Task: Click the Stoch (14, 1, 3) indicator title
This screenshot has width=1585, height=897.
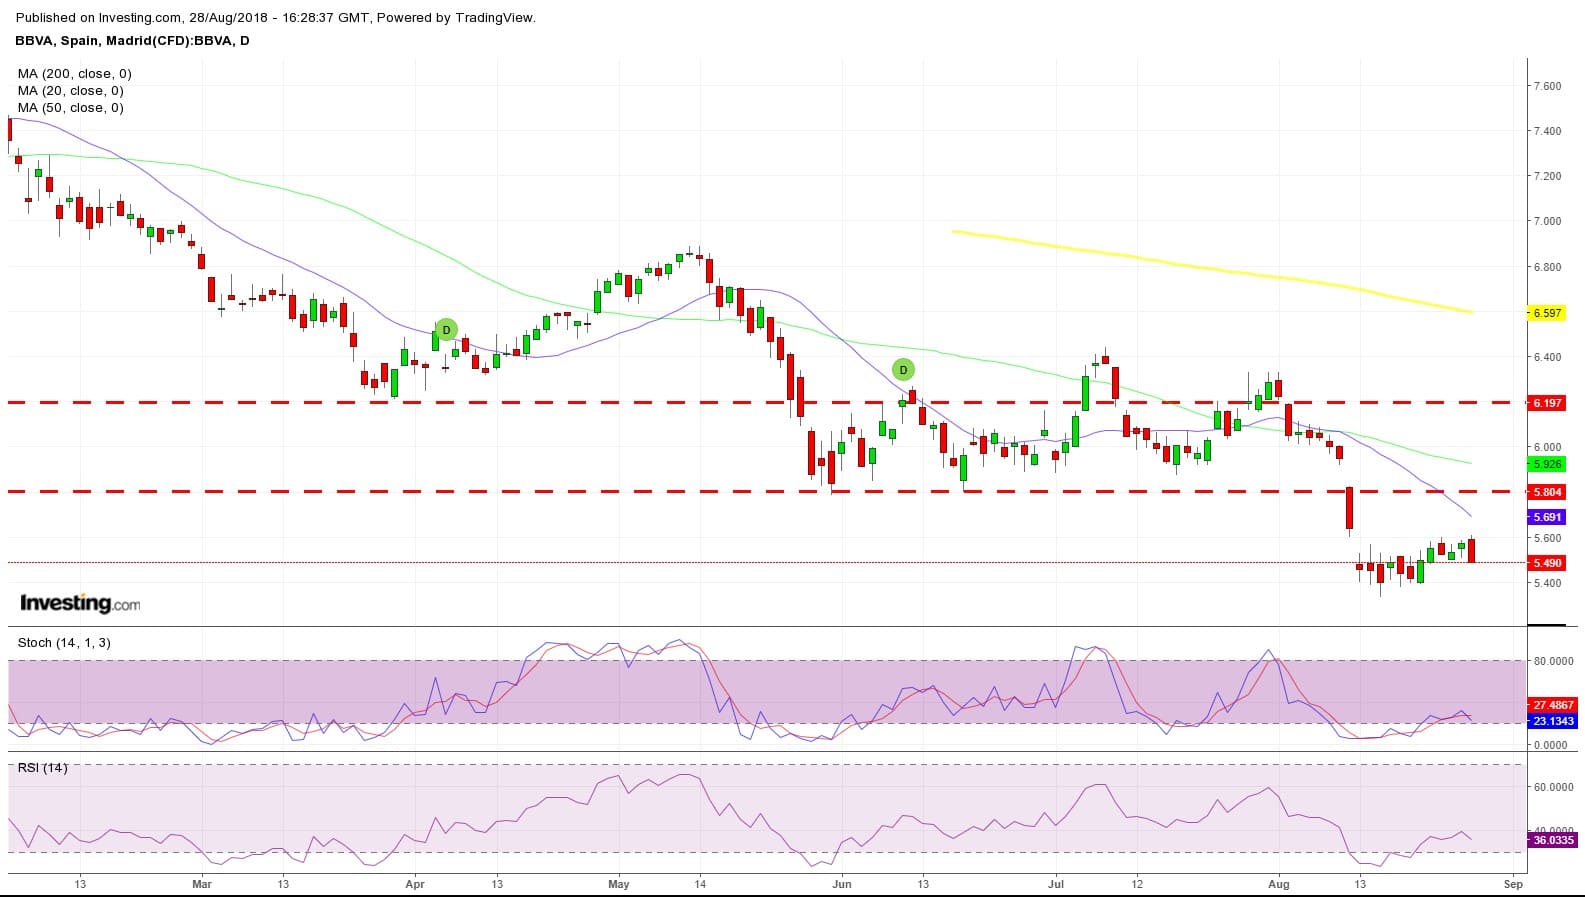Action: tap(64, 643)
